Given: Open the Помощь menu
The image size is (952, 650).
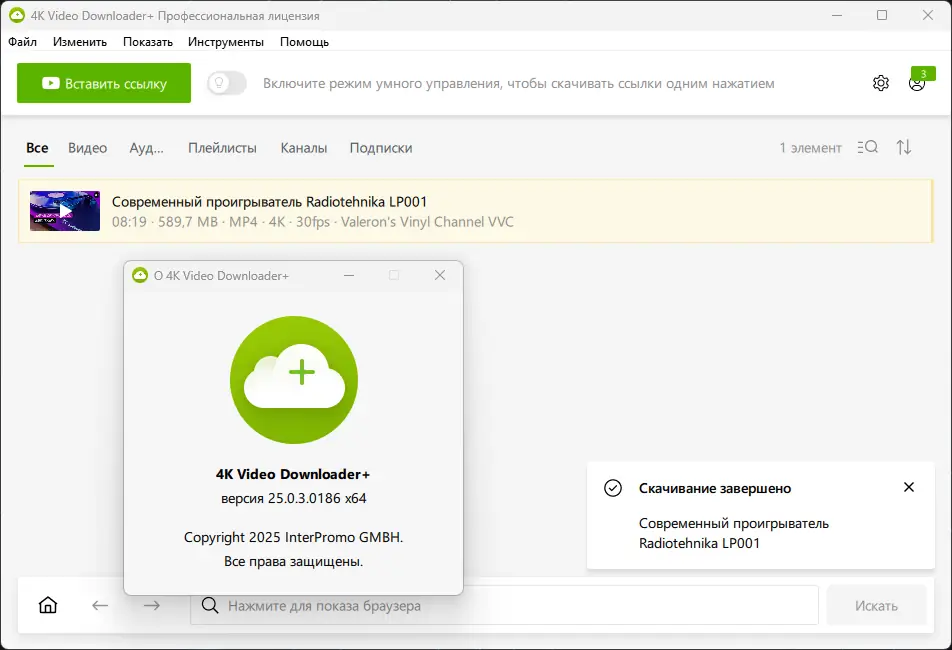Looking at the screenshot, I should pos(304,42).
